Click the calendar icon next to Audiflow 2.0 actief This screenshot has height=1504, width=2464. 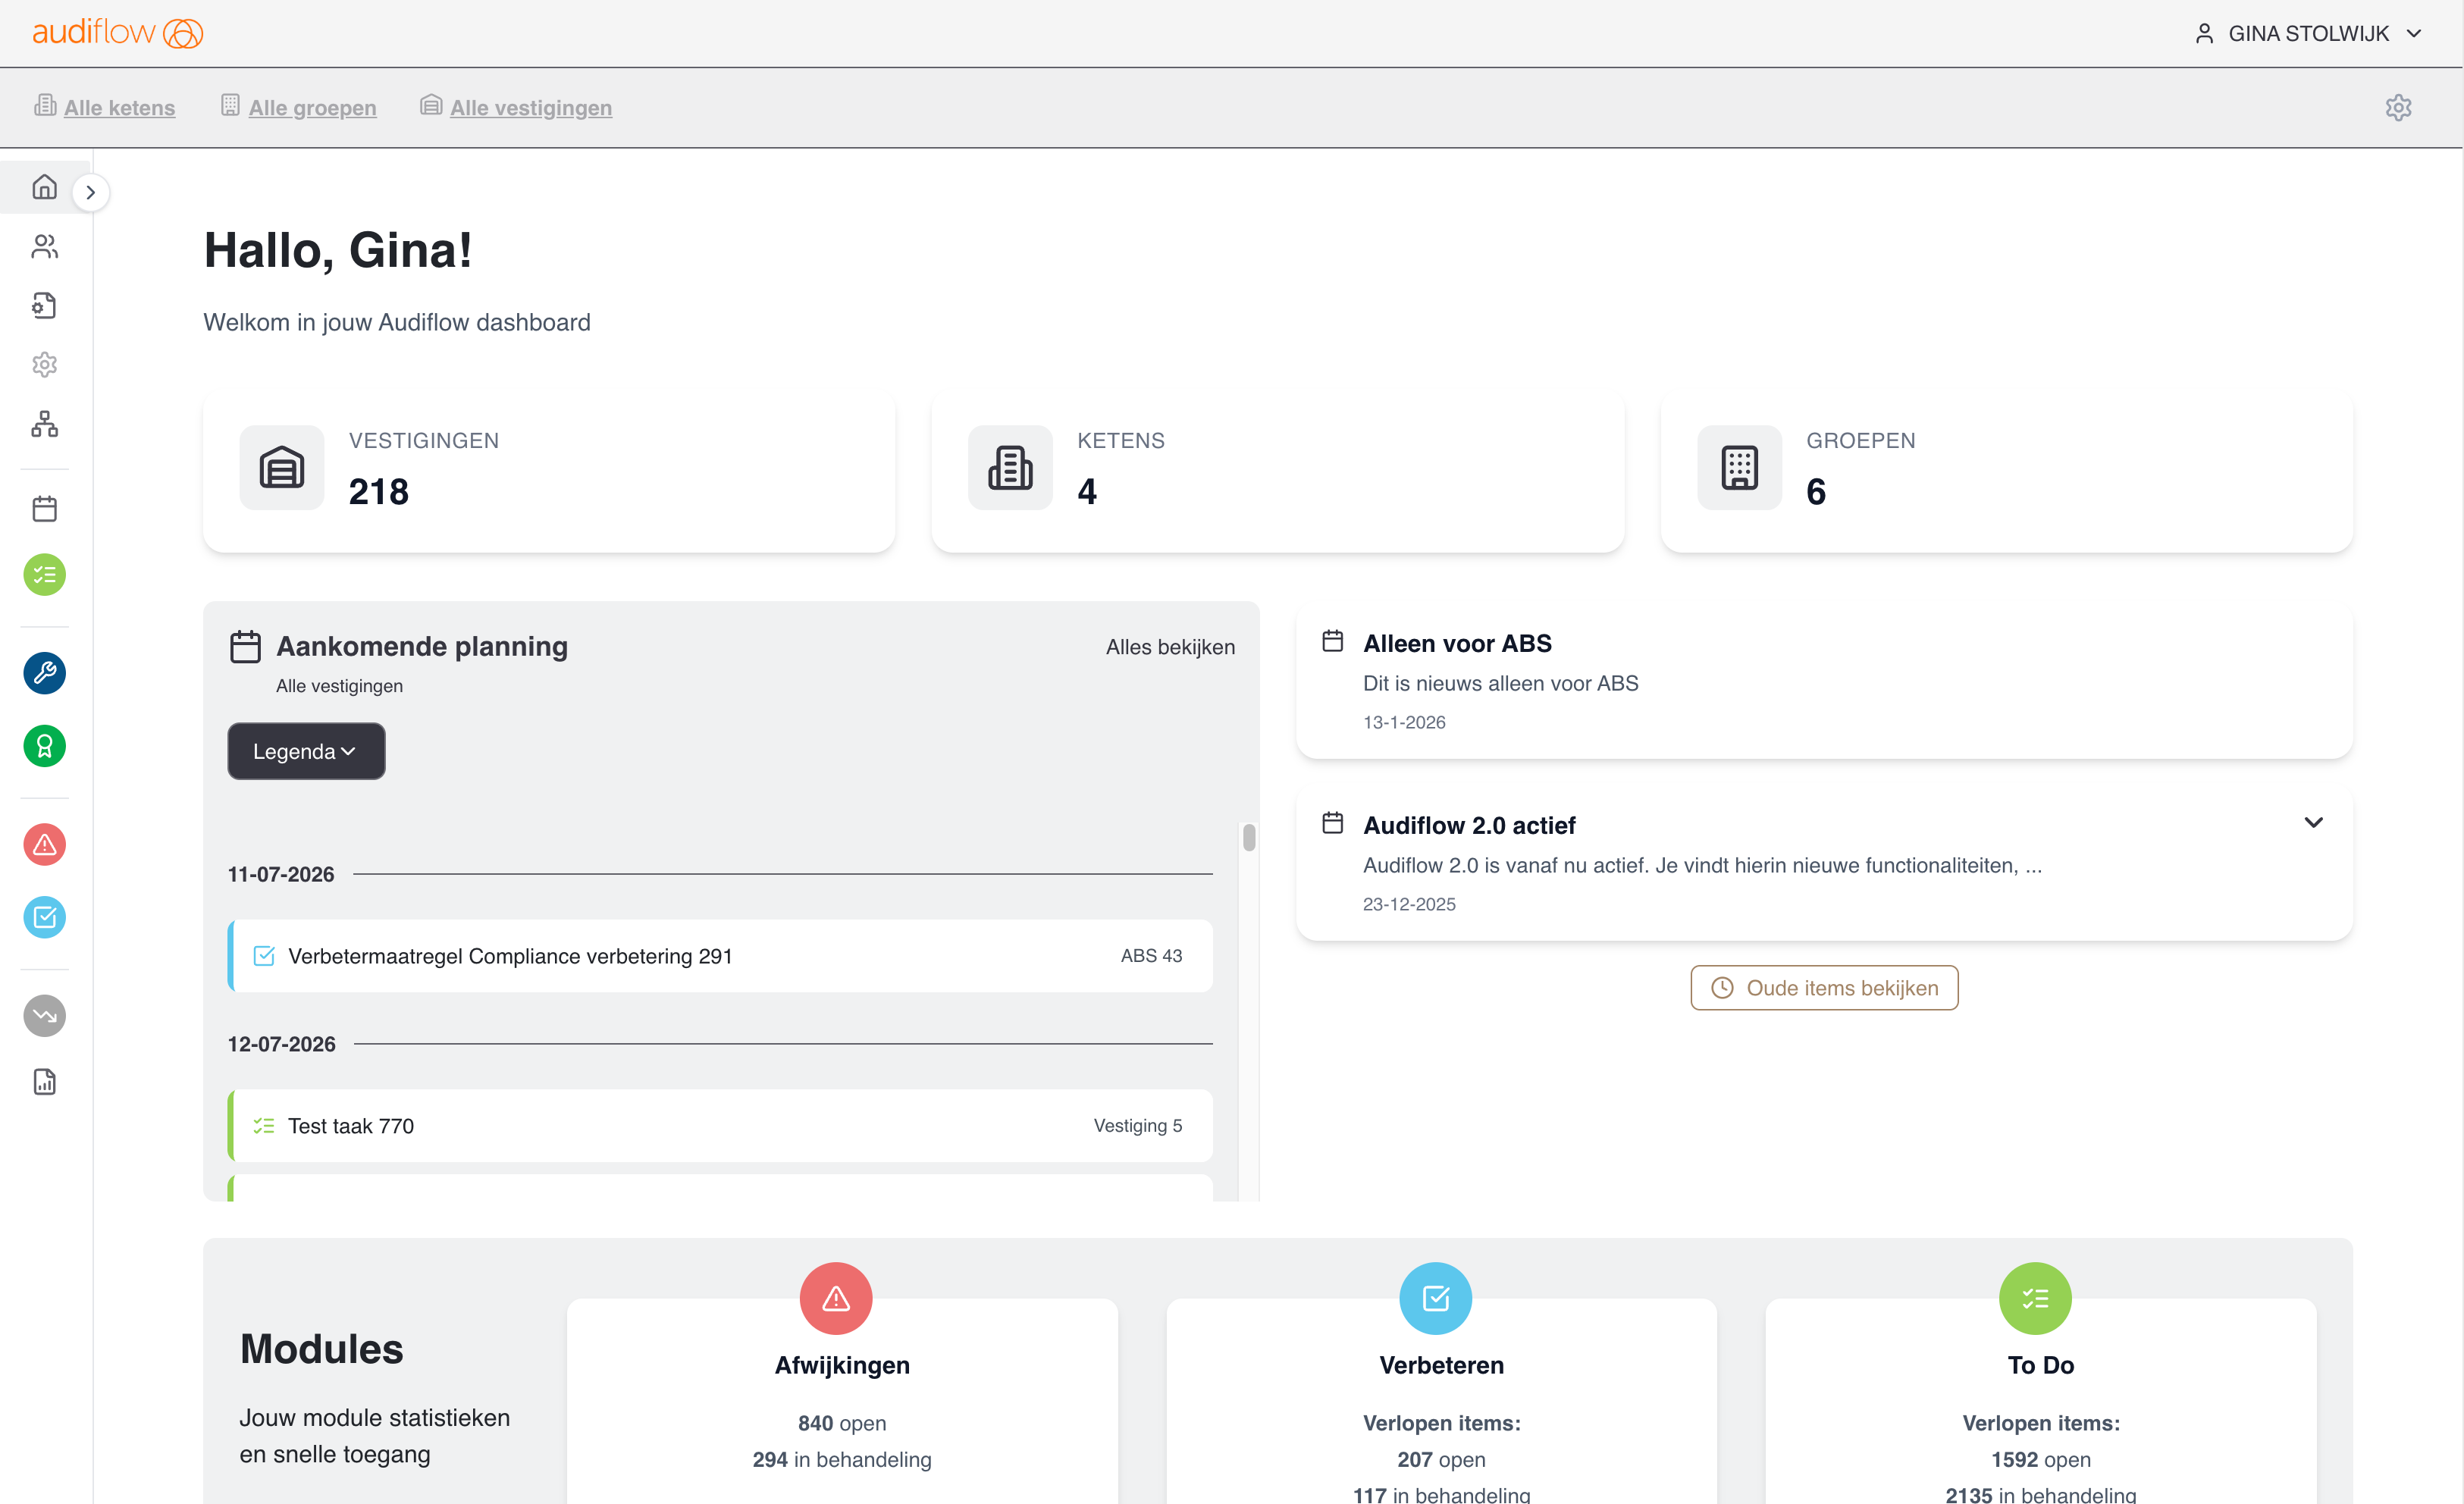click(1332, 823)
